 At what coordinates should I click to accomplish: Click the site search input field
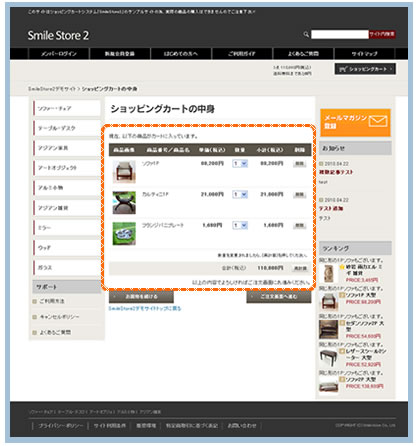point(340,34)
